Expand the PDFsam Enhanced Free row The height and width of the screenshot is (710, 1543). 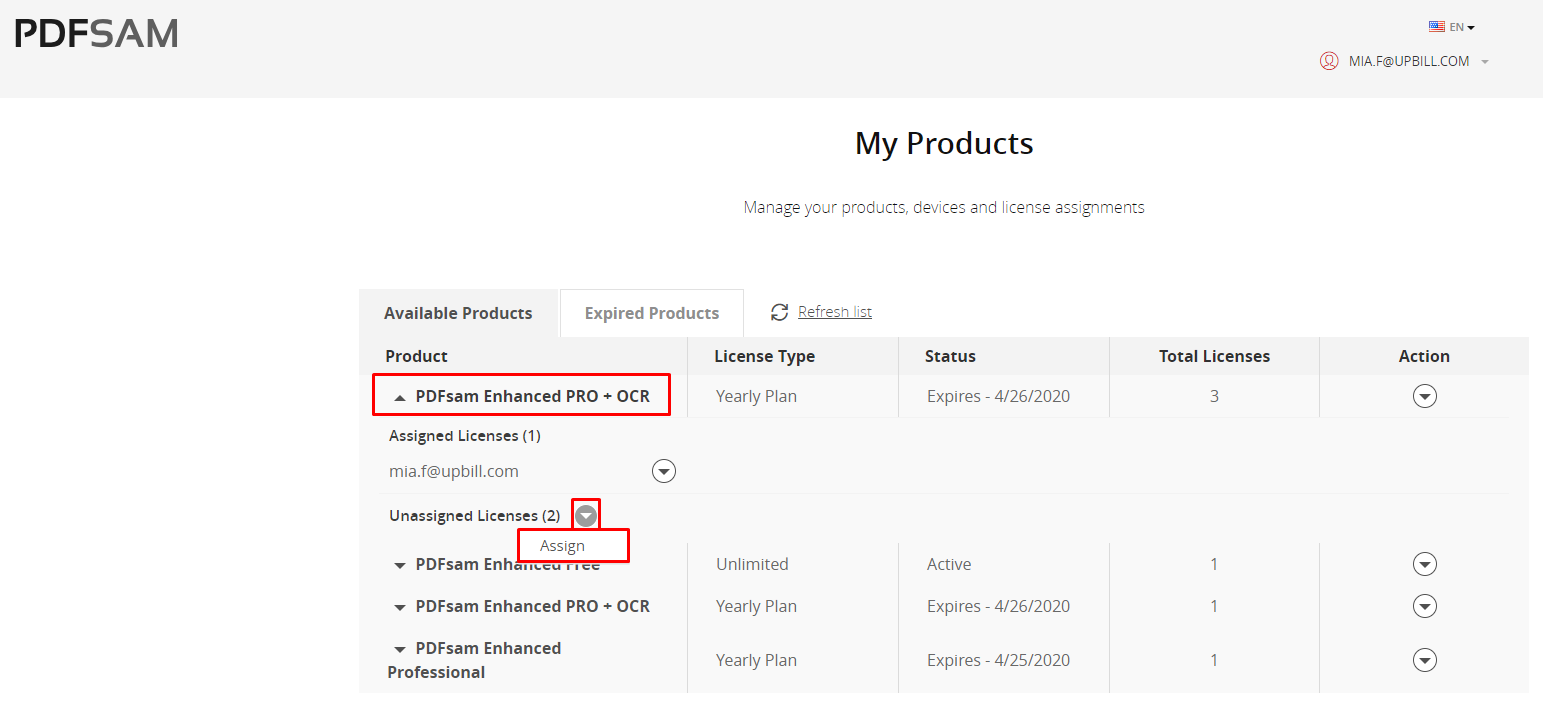pos(400,565)
